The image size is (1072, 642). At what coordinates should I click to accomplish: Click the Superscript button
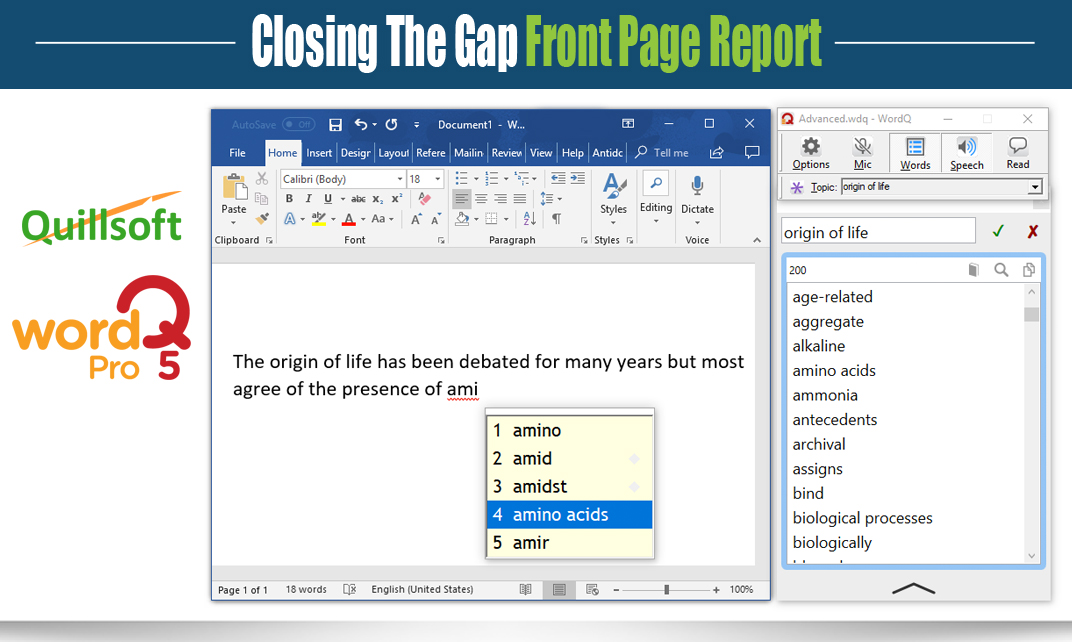click(x=397, y=199)
